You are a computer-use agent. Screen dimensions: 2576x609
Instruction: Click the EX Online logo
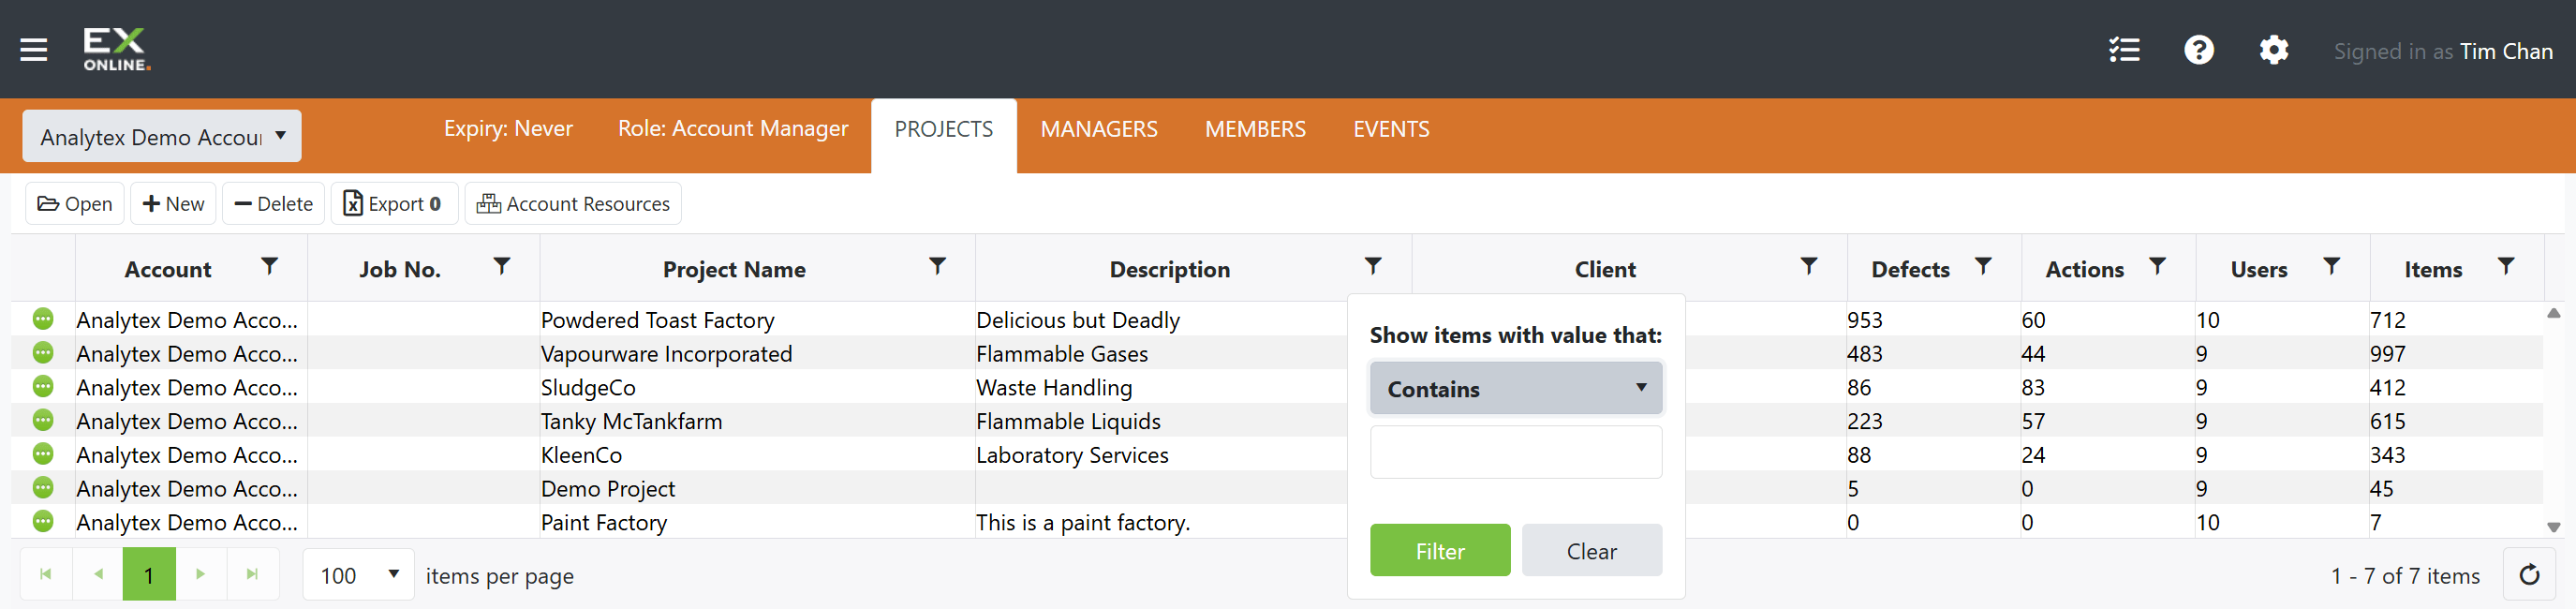117,49
